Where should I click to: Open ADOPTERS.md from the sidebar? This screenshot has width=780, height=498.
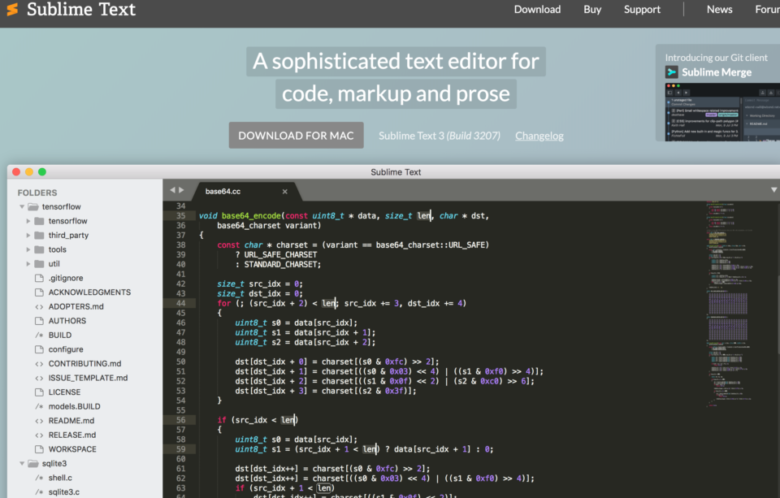click(76, 307)
